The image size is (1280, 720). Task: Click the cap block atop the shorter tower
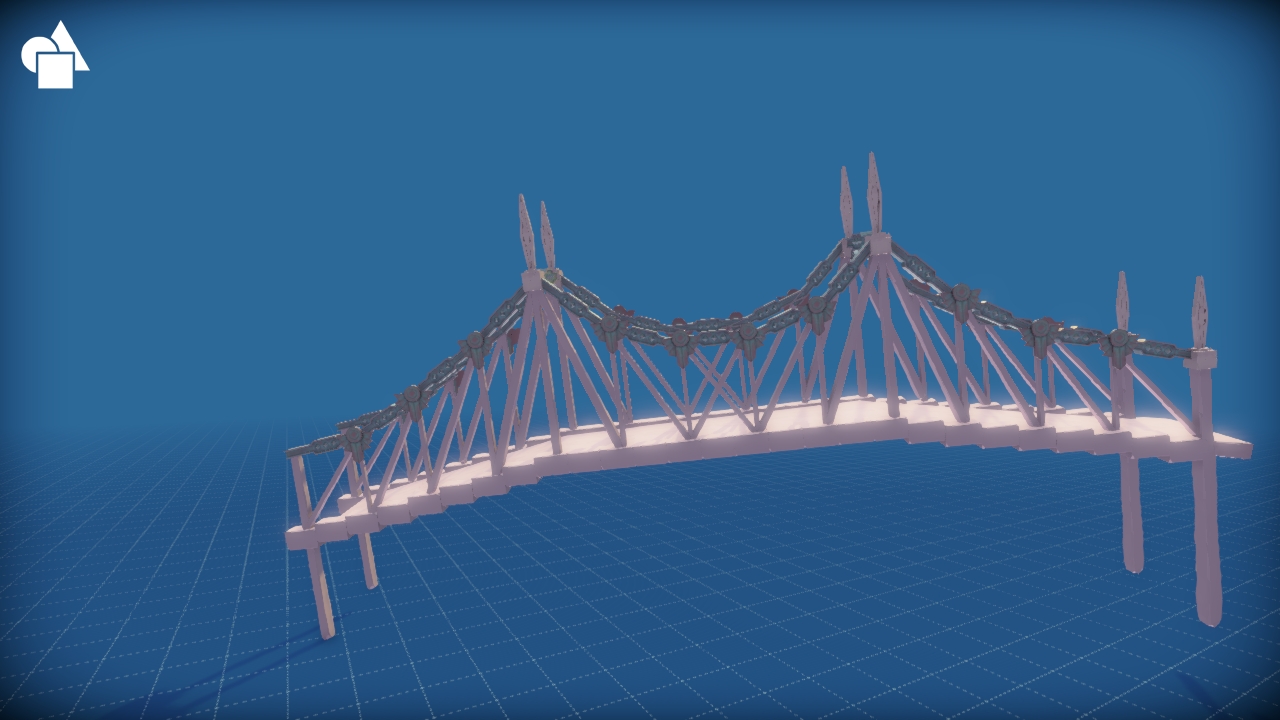tap(532, 281)
